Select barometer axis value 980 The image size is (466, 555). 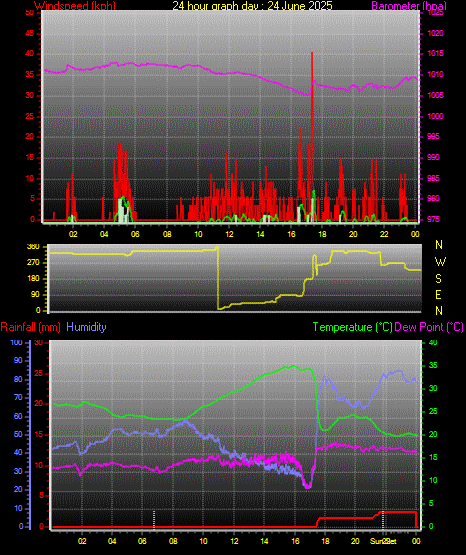click(433, 199)
